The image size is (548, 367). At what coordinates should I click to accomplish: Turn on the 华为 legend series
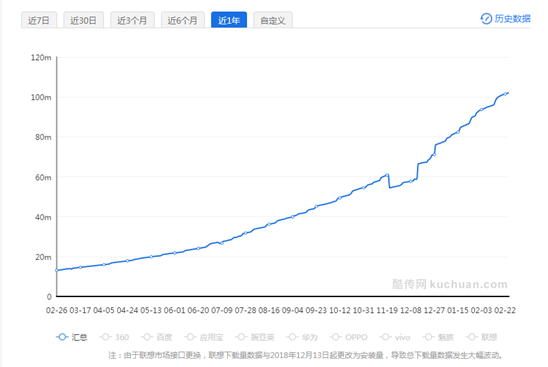click(x=302, y=337)
